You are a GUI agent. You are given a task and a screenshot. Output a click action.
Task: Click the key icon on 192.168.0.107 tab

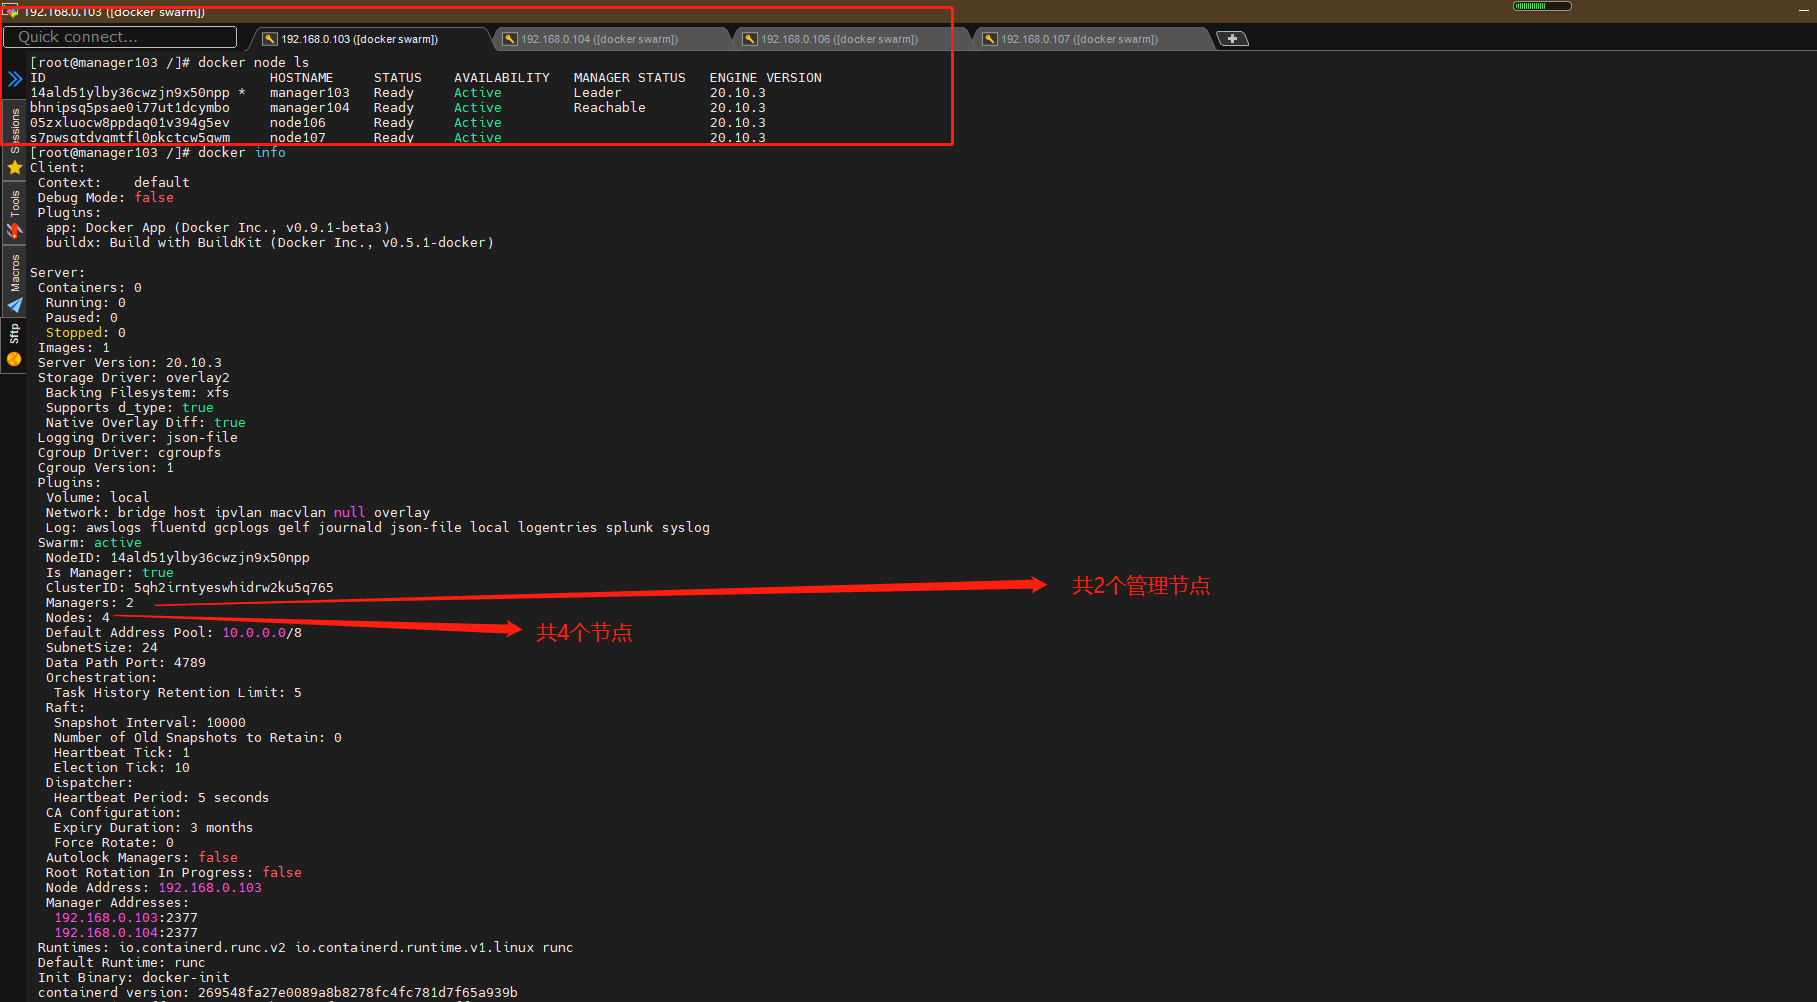click(x=990, y=39)
